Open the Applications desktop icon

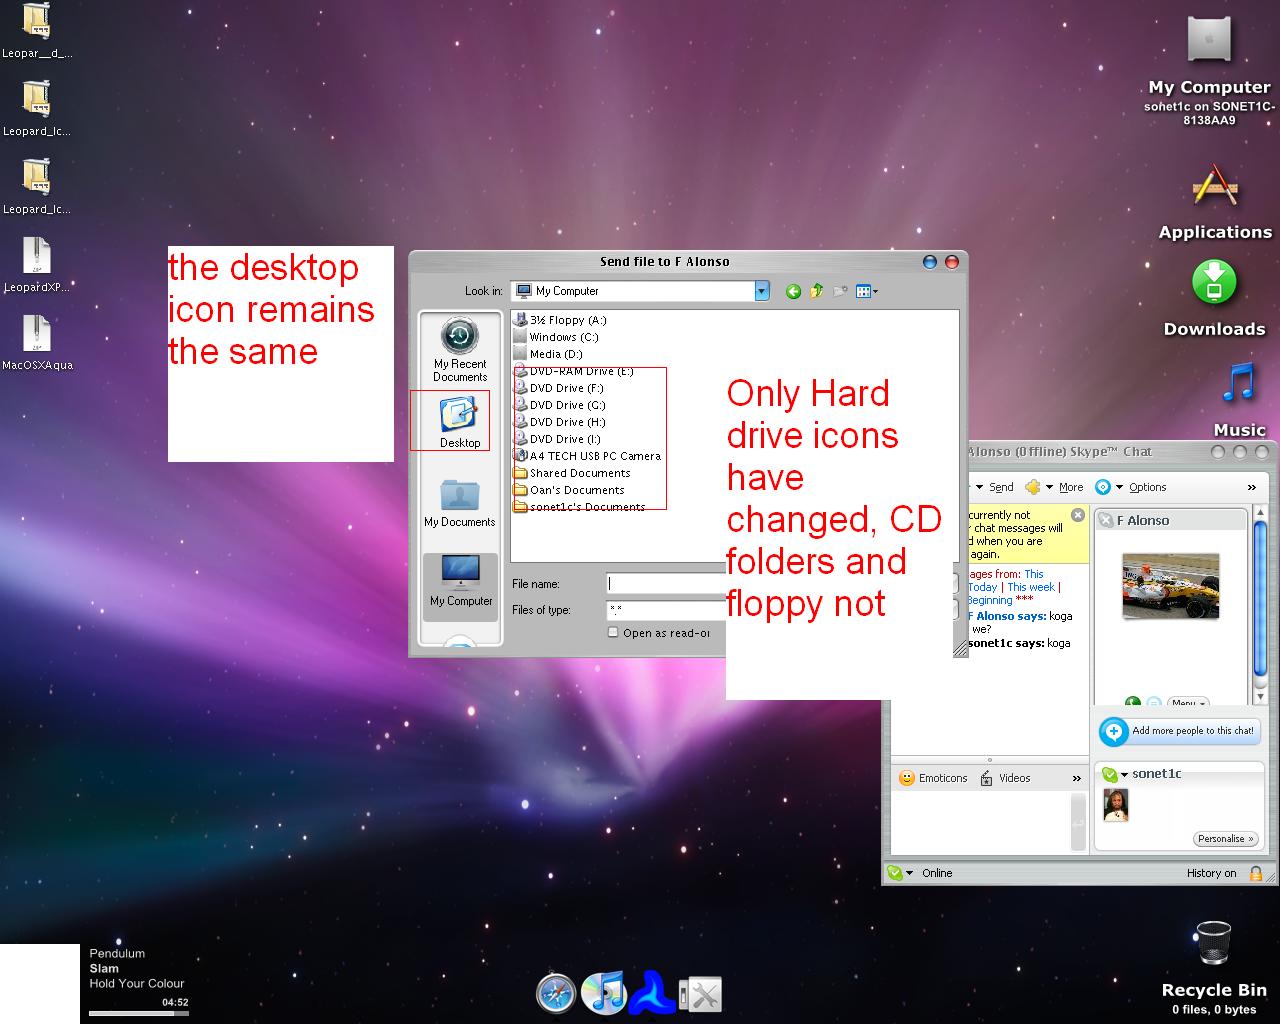1215,202
